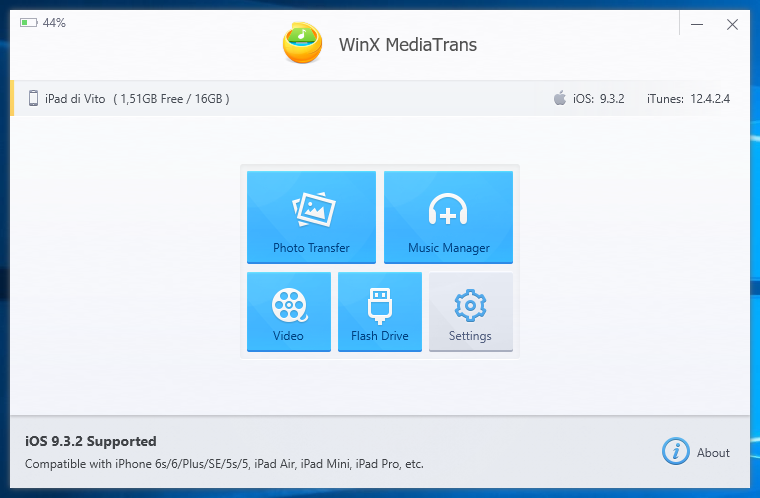The image size is (760, 498).
Task: Click the 'iTunes: 12.4.2.4' version text
Action: 688,99
